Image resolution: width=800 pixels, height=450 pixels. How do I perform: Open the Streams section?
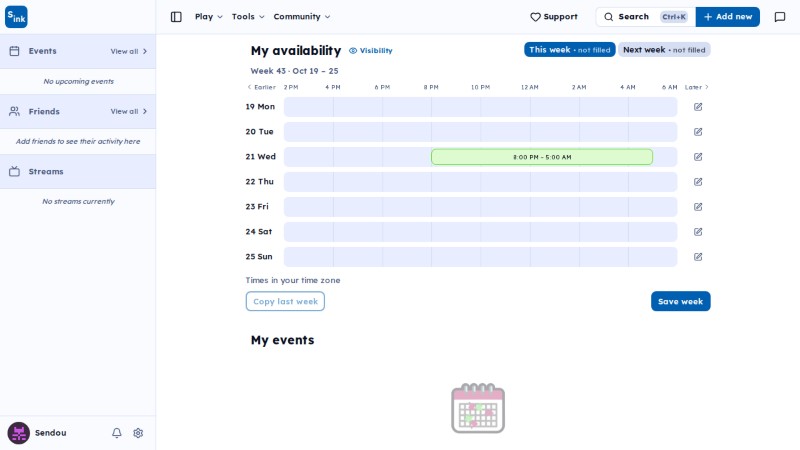pyautogui.click(x=78, y=171)
